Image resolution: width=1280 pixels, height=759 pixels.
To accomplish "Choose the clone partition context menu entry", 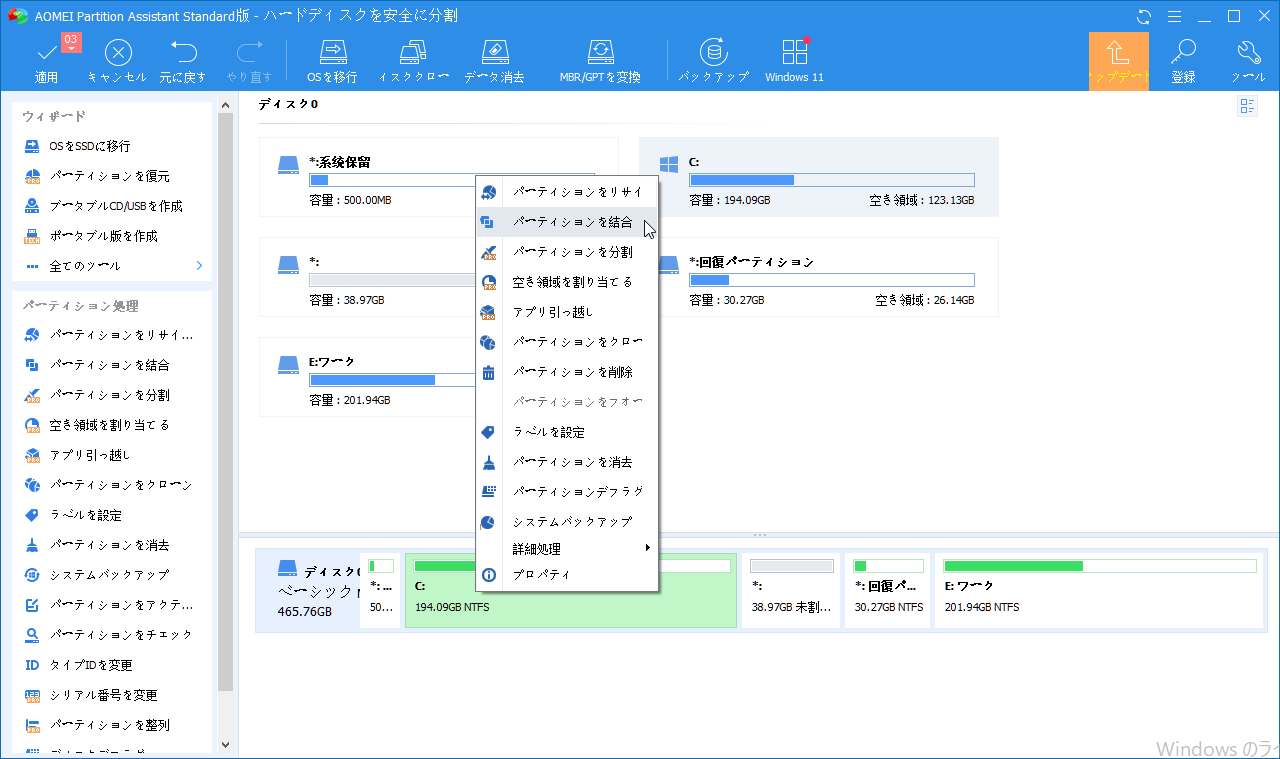I will (x=567, y=342).
